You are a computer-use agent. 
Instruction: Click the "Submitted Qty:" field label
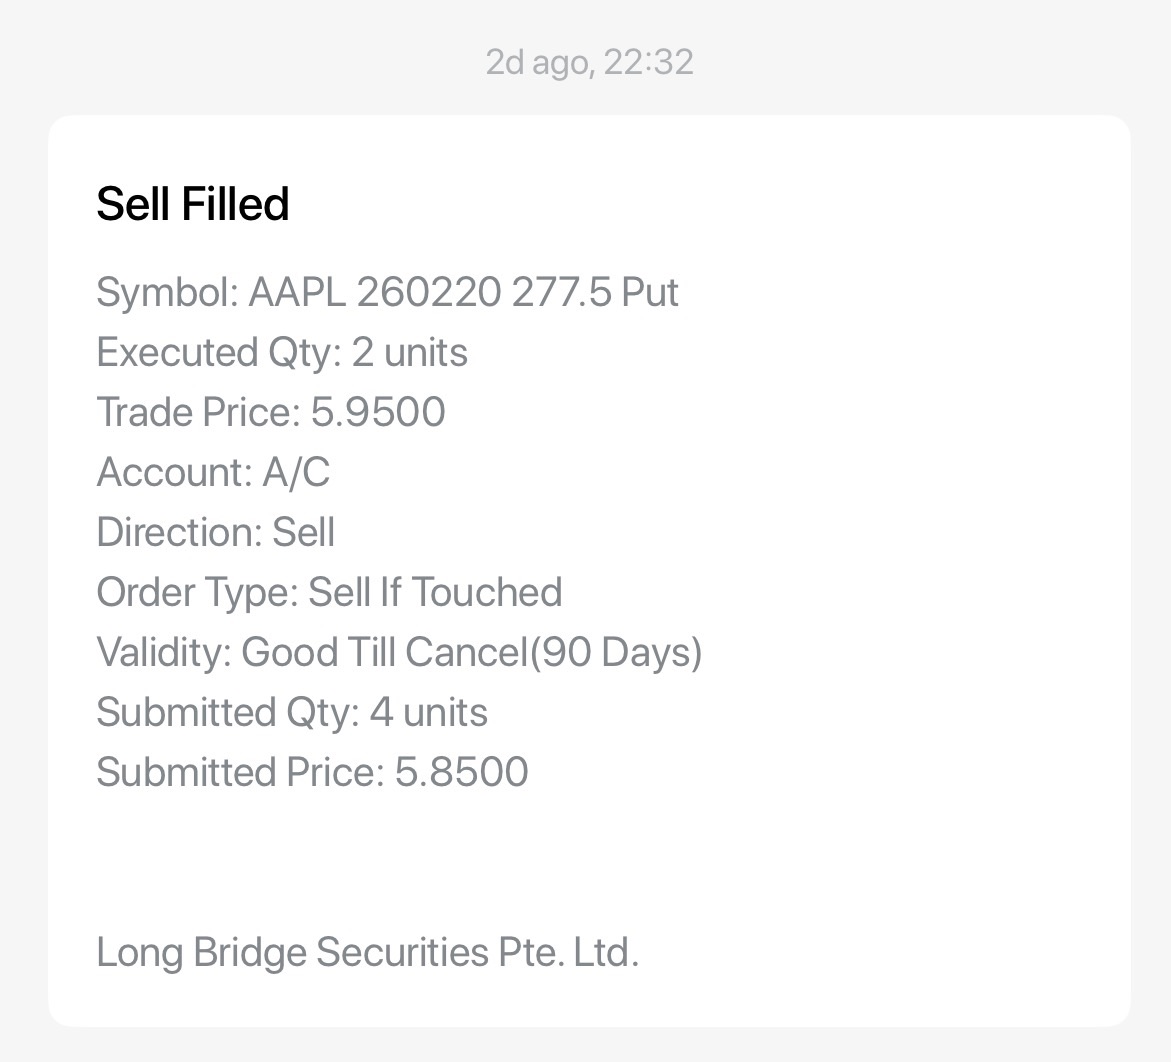227,712
